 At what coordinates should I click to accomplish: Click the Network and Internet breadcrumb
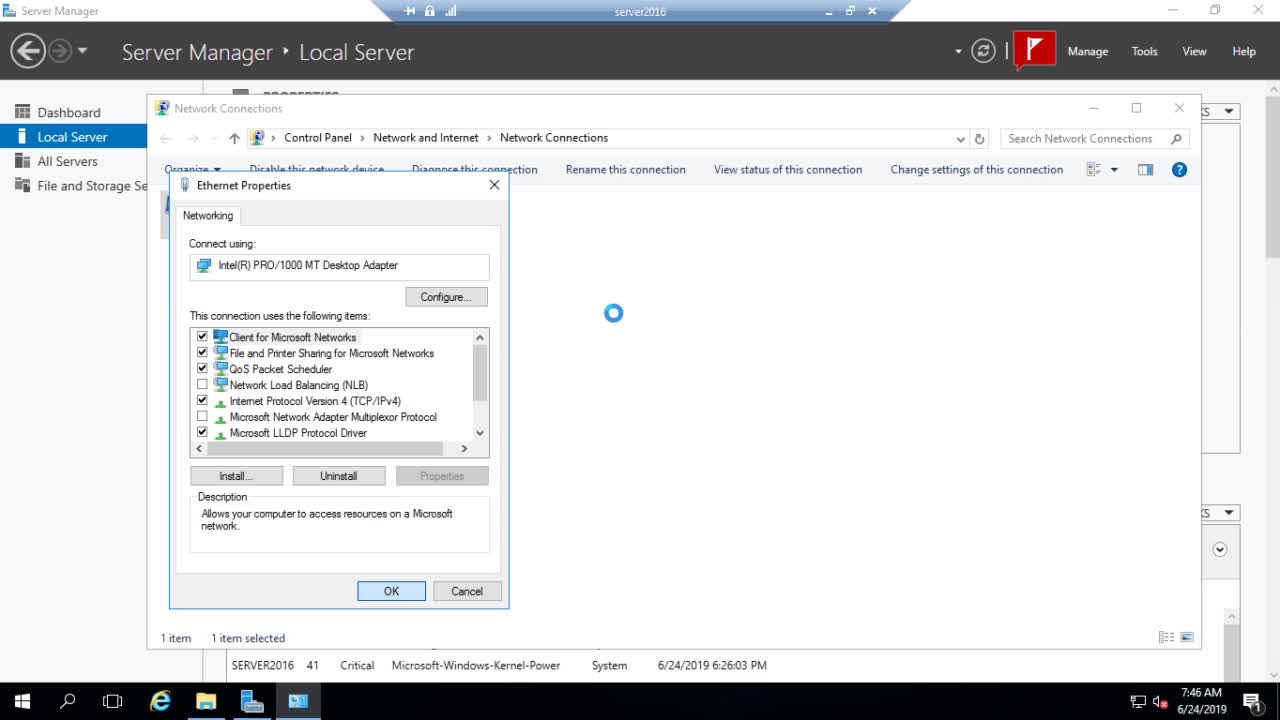(x=426, y=138)
